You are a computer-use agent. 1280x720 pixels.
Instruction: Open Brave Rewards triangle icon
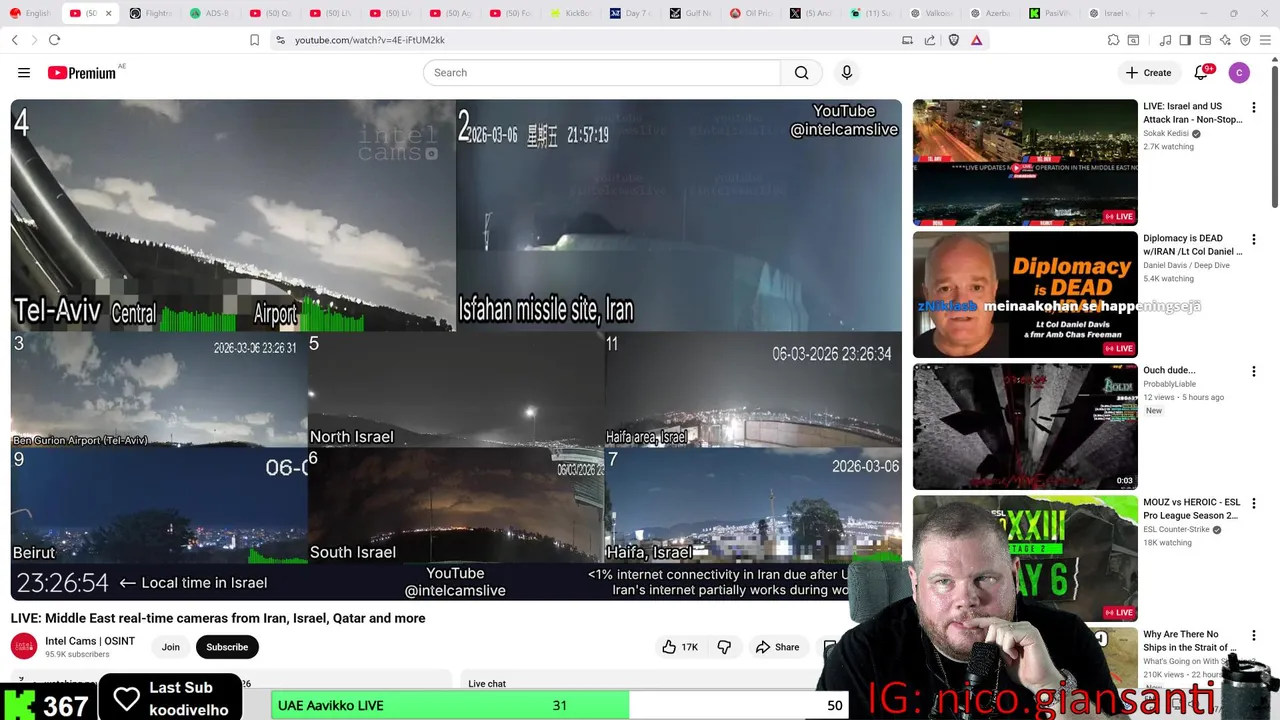[977, 40]
